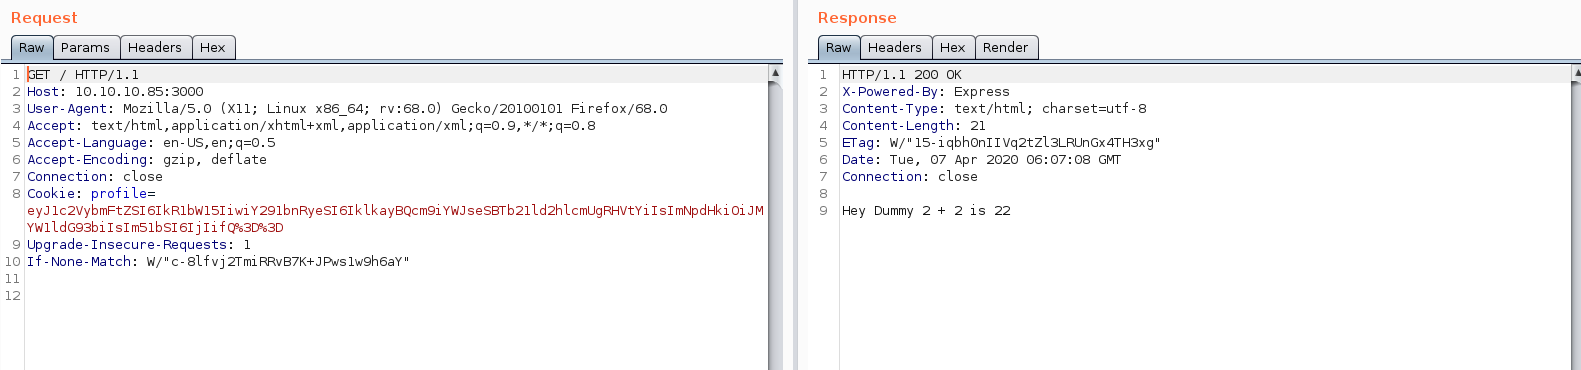
Task: Open the Request Hex tab
Action: click(213, 48)
